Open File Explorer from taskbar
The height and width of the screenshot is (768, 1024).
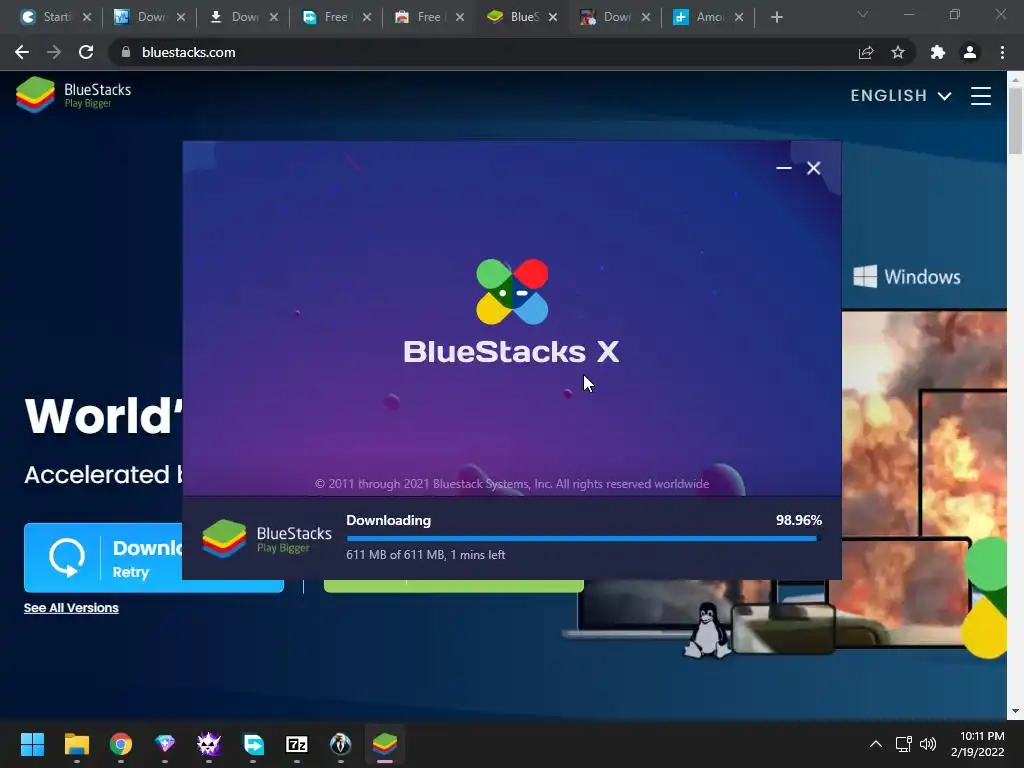[76, 744]
